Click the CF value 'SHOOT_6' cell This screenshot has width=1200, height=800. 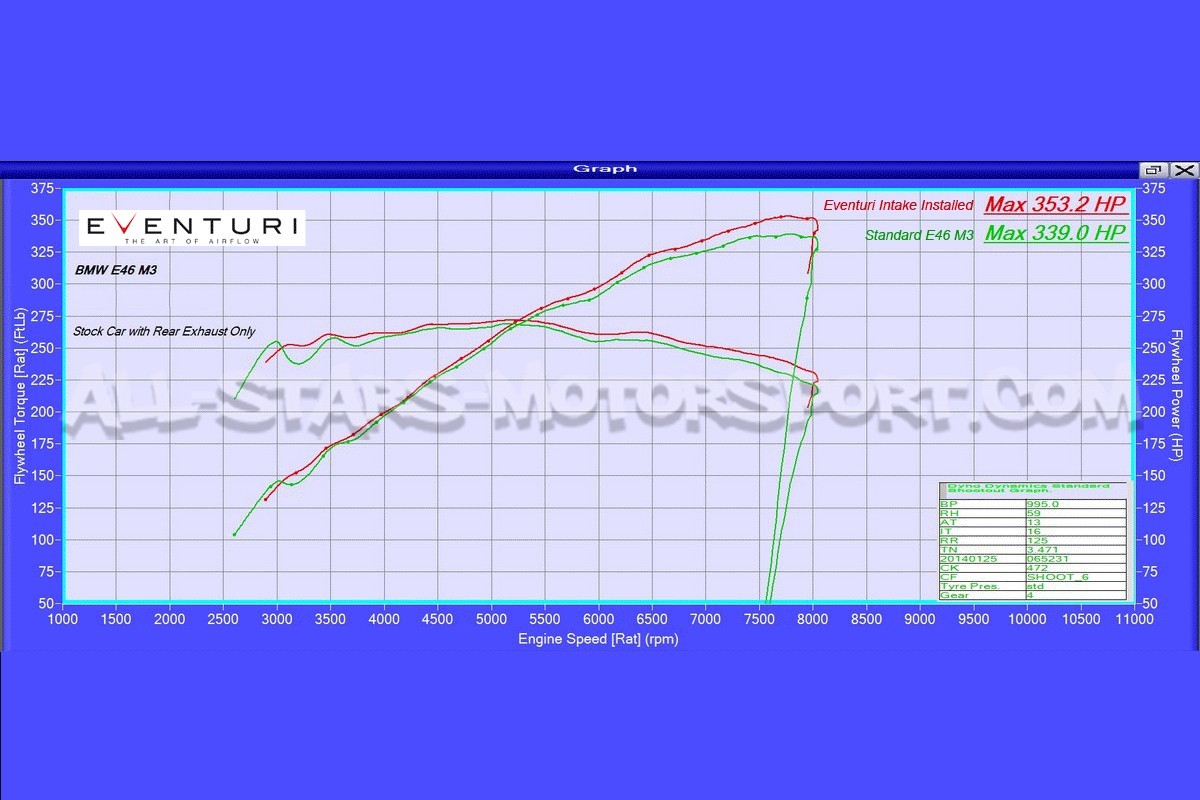[1076, 577]
